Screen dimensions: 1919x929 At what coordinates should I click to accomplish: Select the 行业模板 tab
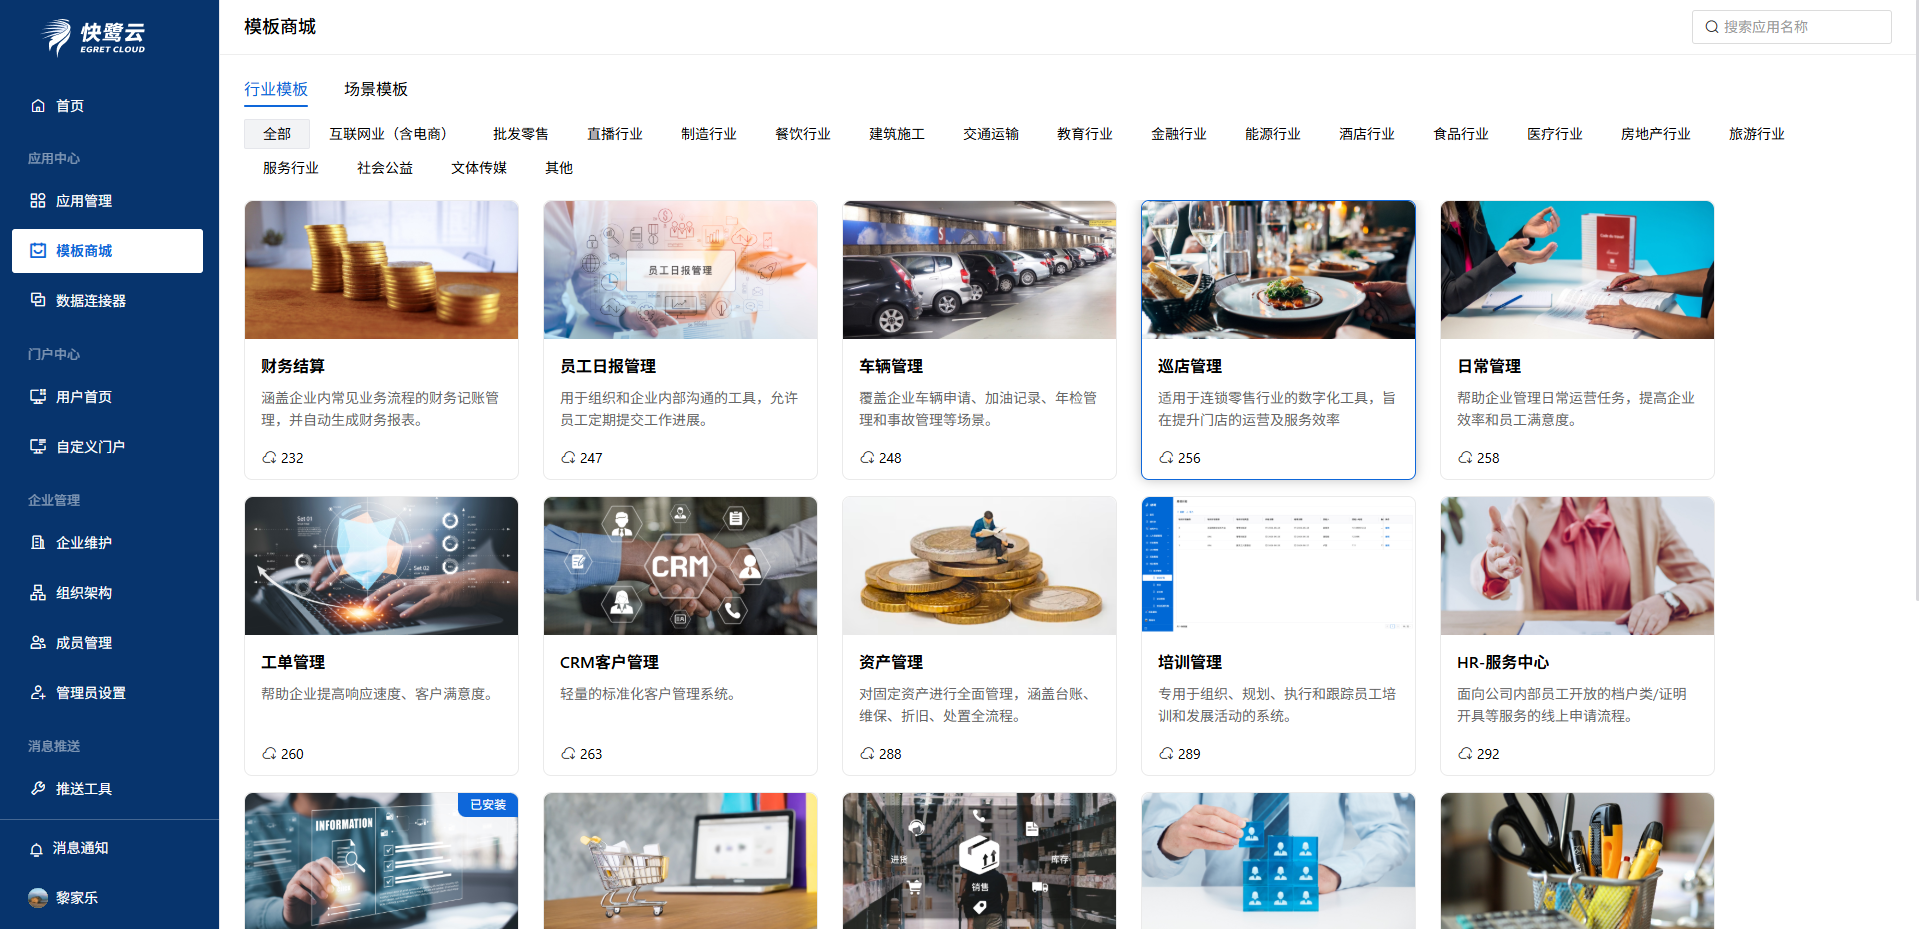coord(276,89)
